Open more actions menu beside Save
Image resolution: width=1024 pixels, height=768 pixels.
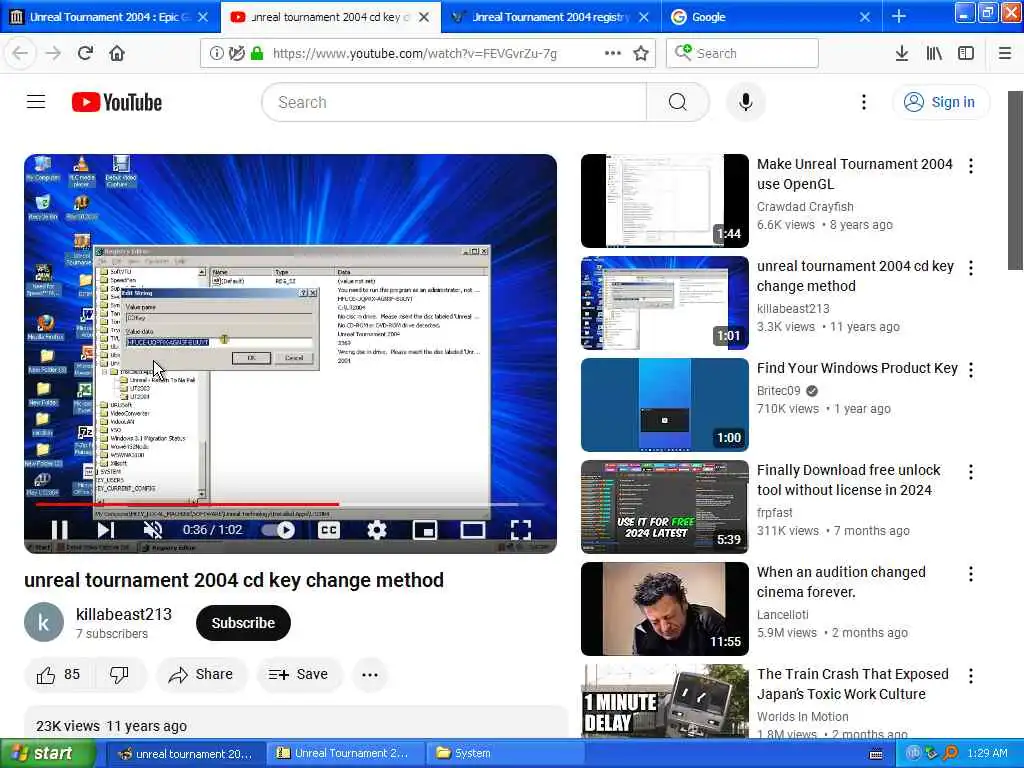pos(370,675)
